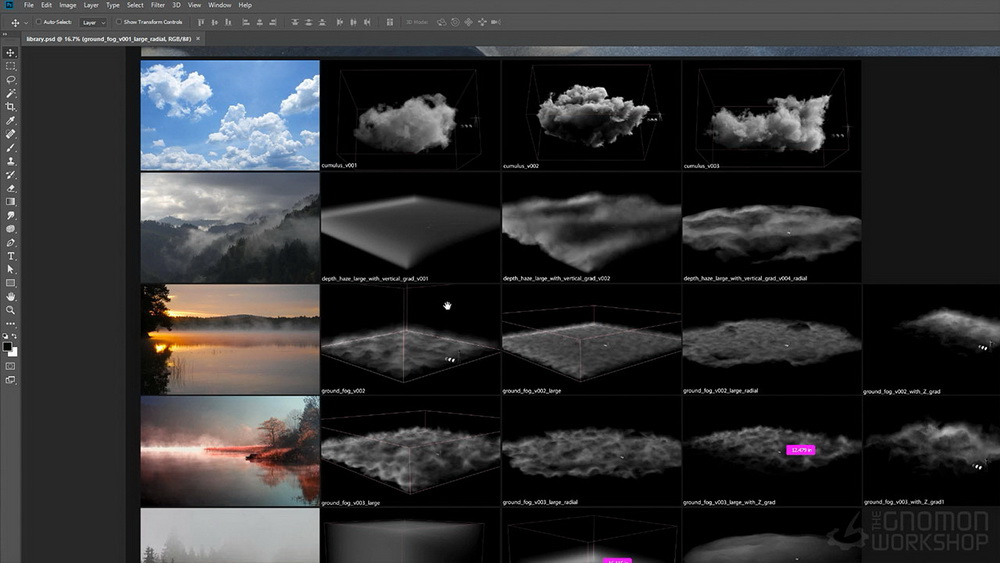The height and width of the screenshot is (563, 1000).
Task: Click the blue sky clouds reference photo
Action: [230, 115]
